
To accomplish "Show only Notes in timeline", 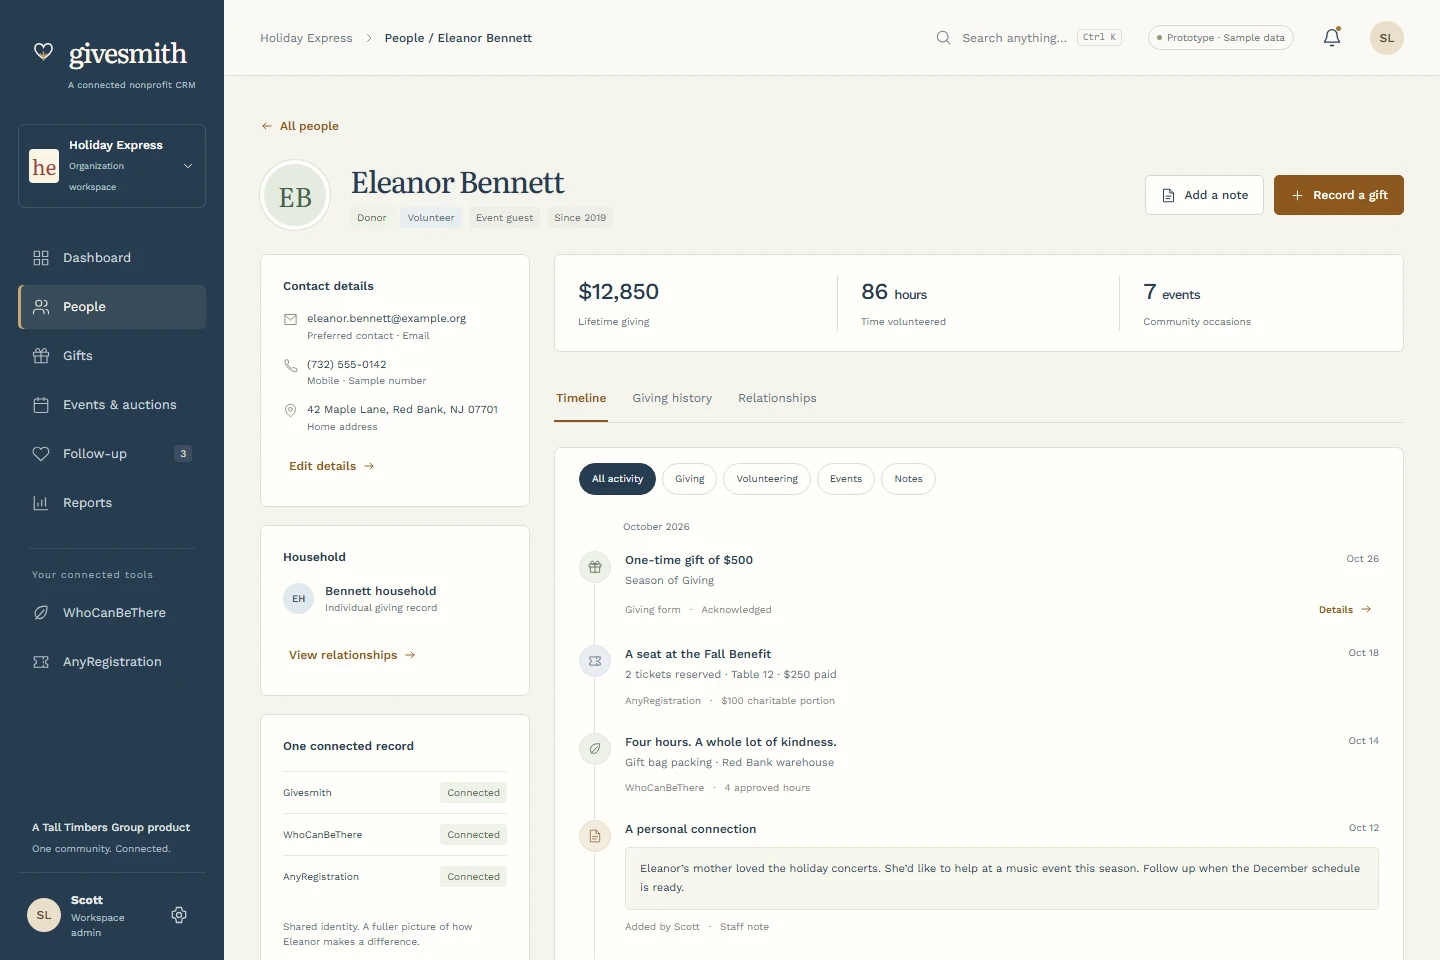I will [x=908, y=479].
